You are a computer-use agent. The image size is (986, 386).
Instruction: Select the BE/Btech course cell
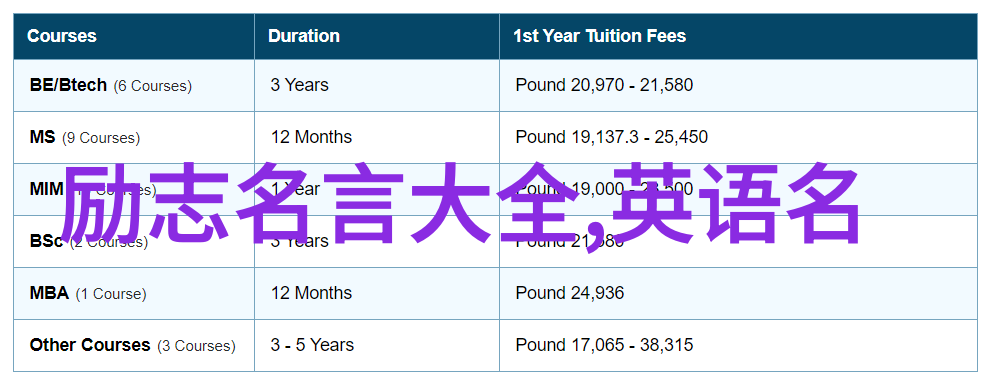(134, 85)
